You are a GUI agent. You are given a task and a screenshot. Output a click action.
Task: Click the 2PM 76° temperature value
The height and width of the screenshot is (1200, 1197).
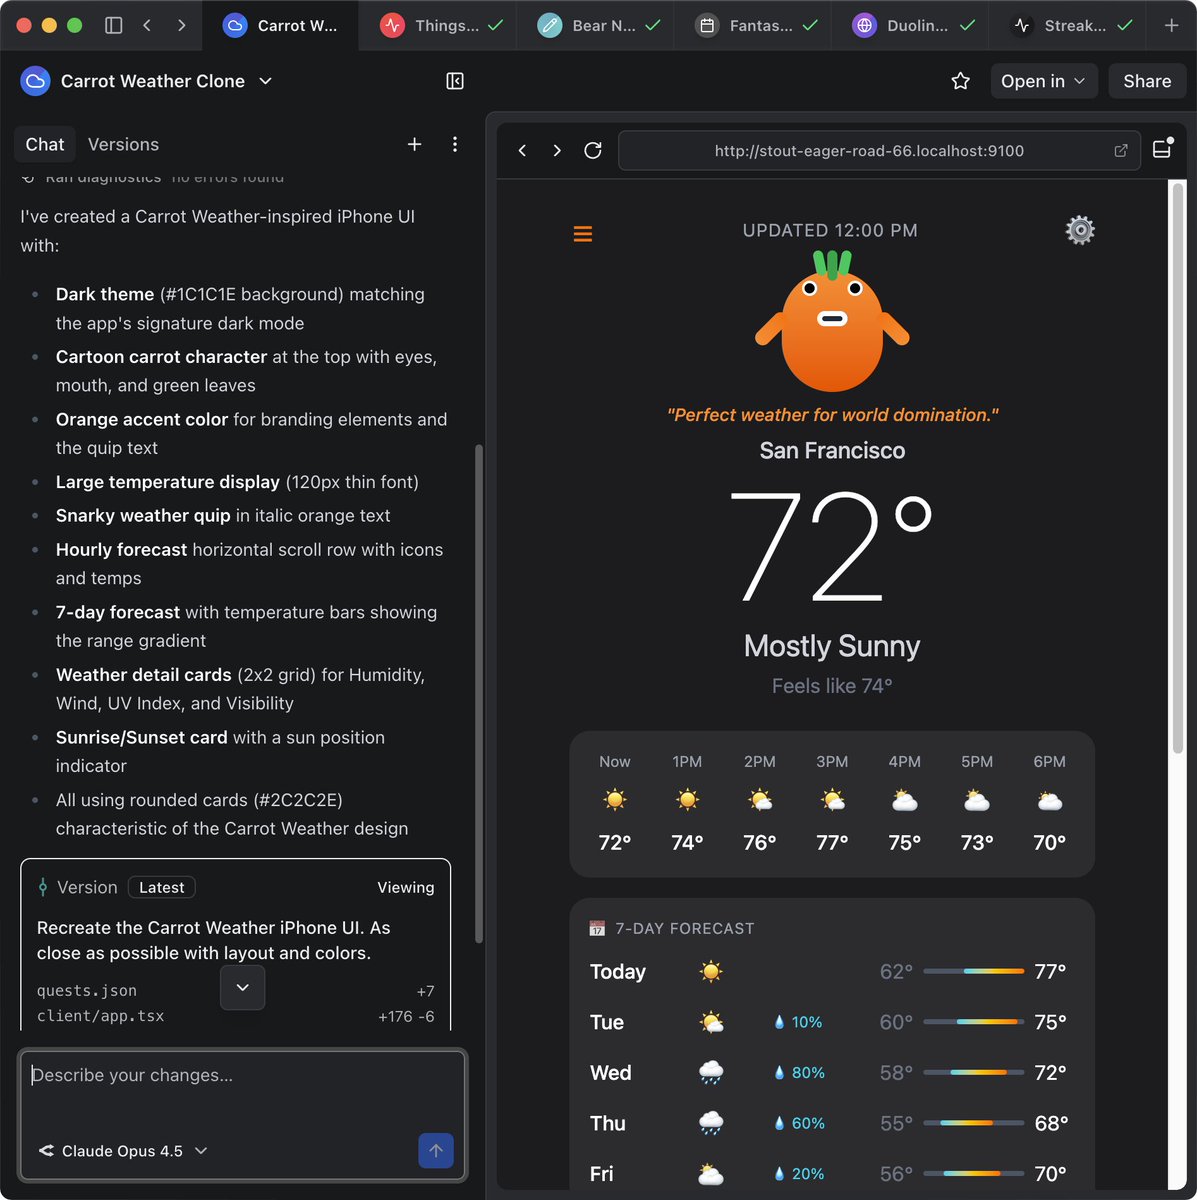[760, 843]
